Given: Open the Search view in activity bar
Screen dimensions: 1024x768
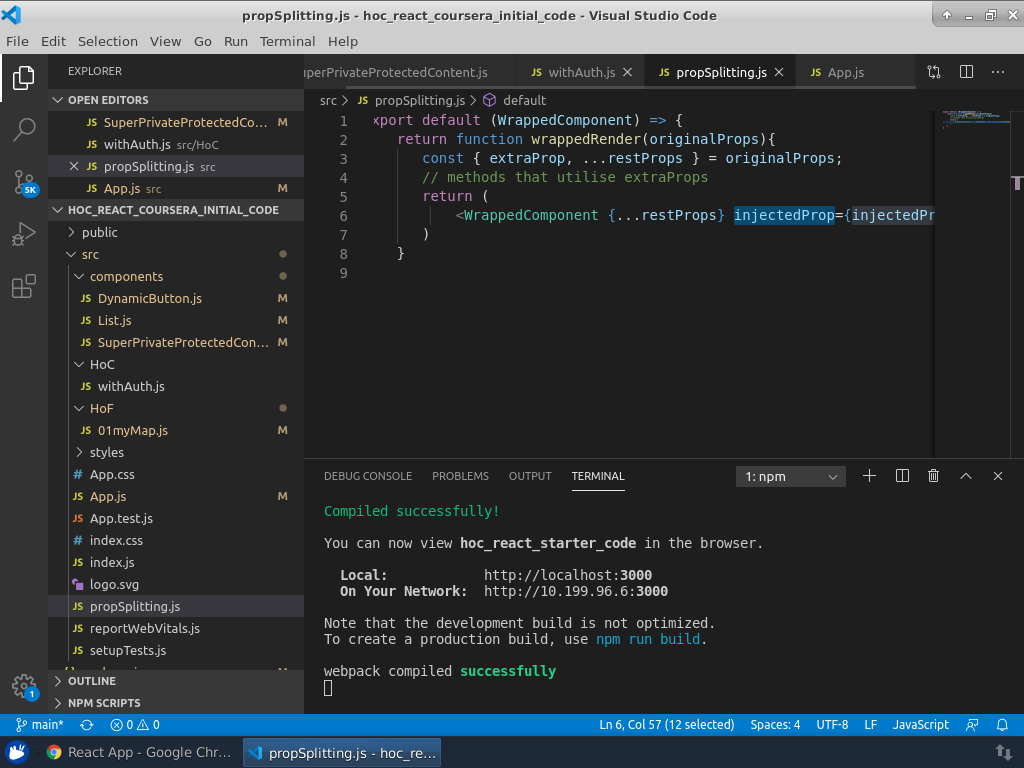Looking at the screenshot, I should (24, 129).
